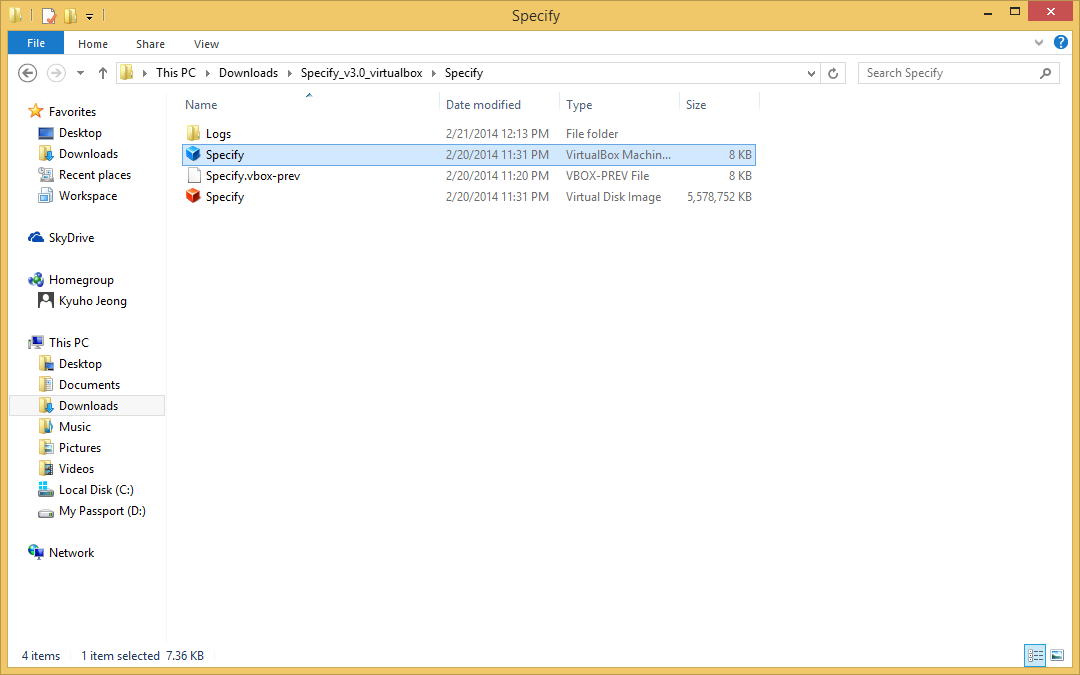Screen dimensions: 1080x675
Task: Open Documents under This PC
Action: click(89, 385)
